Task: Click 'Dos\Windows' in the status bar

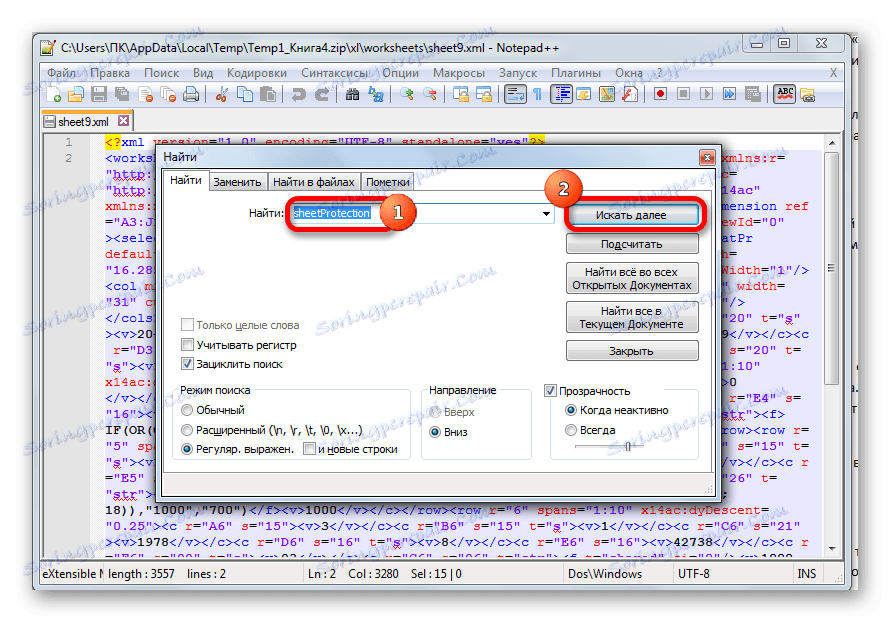Action: pos(604,574)
